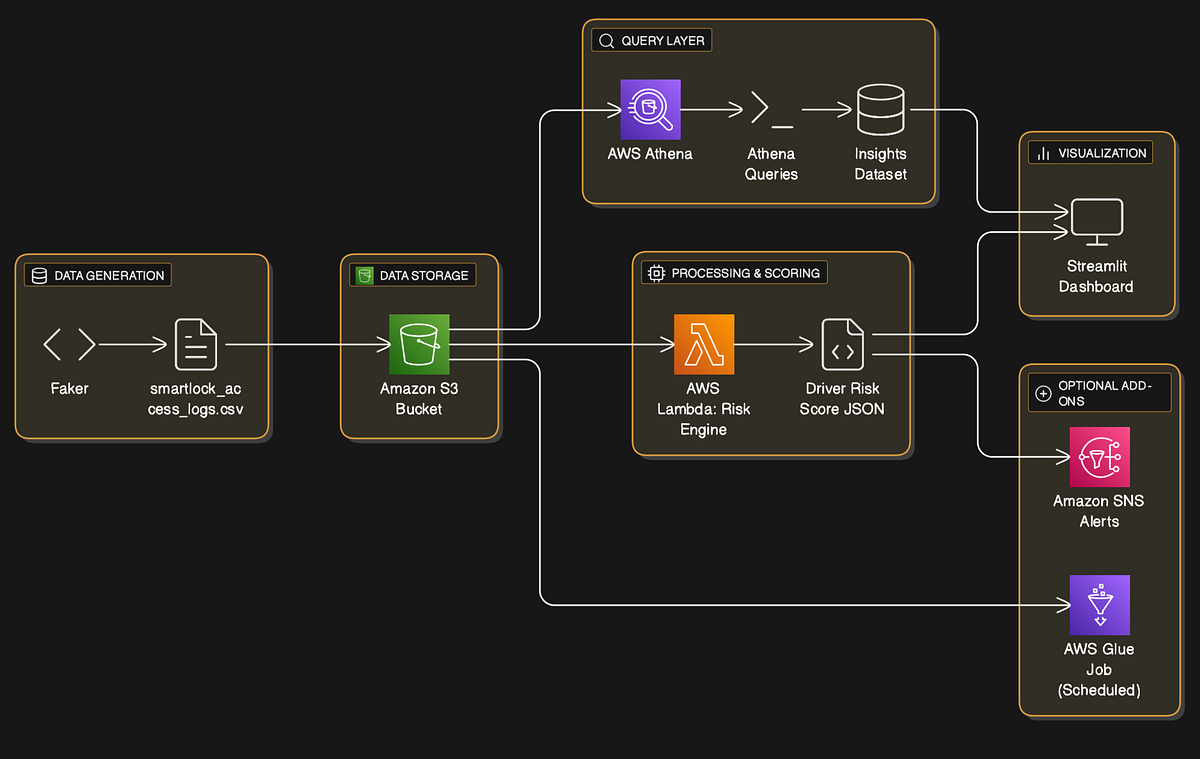Click the AWS Athena text label
This screenshot has width=1200, height=759.
click(x=650, y=154)
